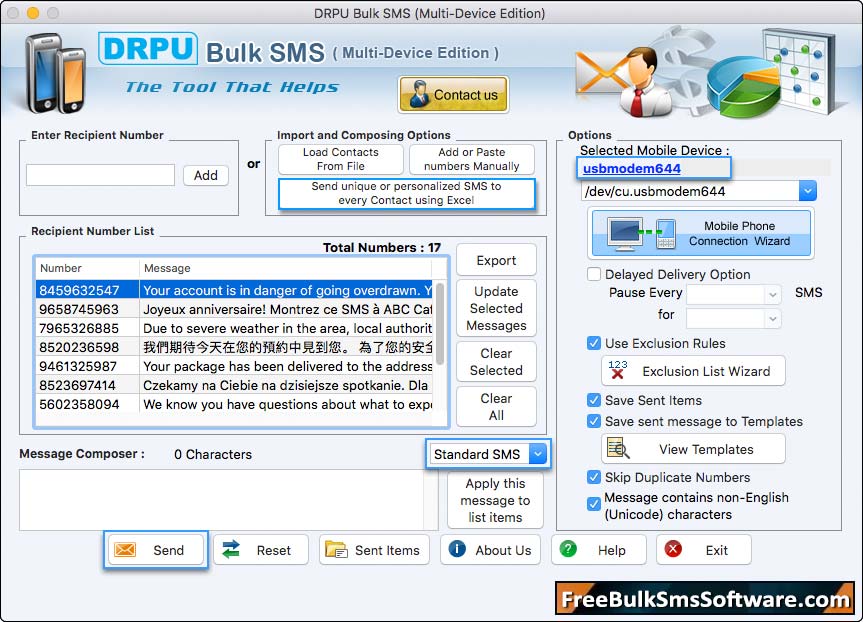Open the Mobile Phone Connection Wizard
The height and width of the screenshot is (622, 863).
click(701, 233)
